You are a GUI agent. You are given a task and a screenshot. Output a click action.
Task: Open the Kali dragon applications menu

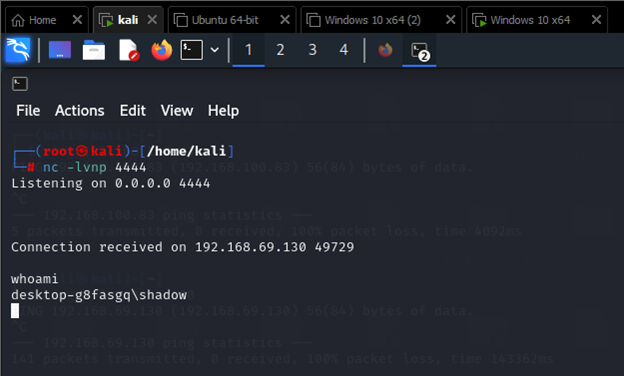18,50
